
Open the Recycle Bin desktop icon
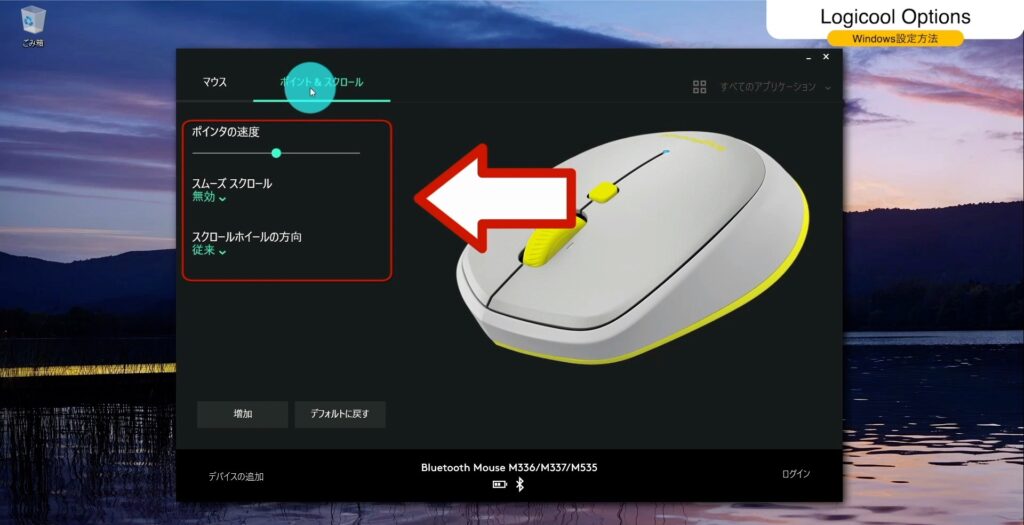33,26
